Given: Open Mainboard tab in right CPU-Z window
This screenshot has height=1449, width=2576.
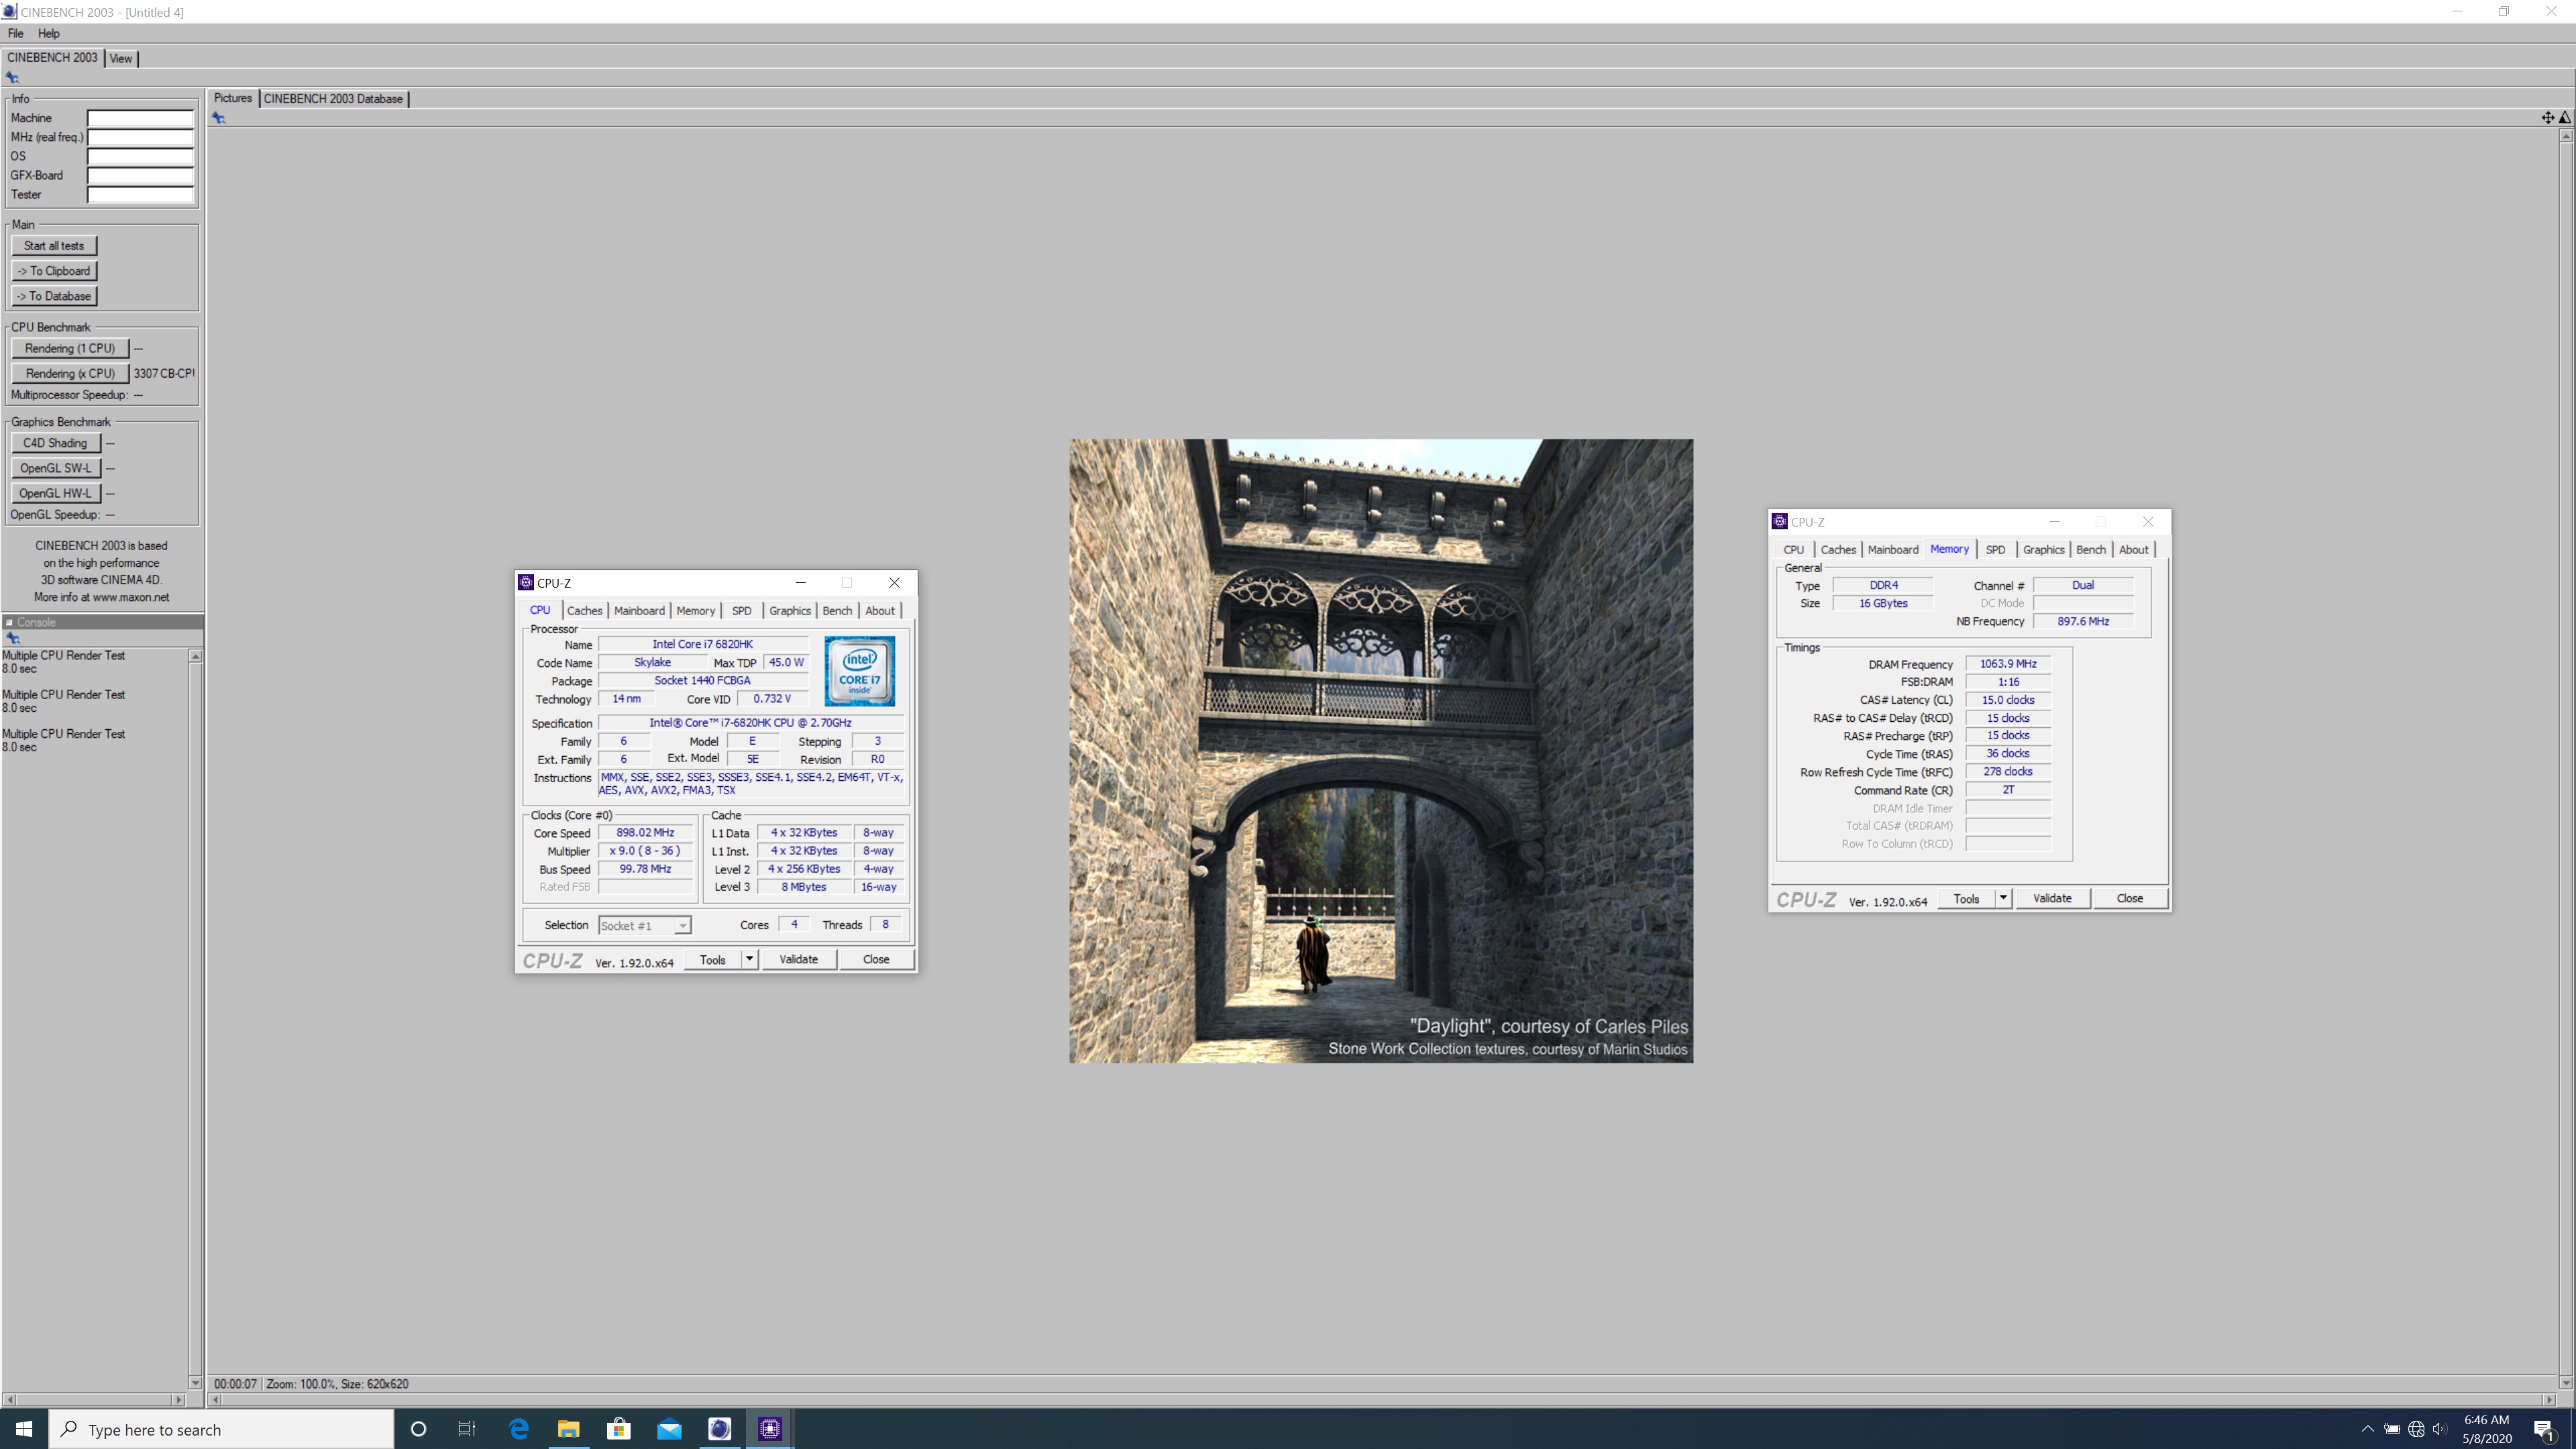Looking at the screenshot, I should (1893, 550).
